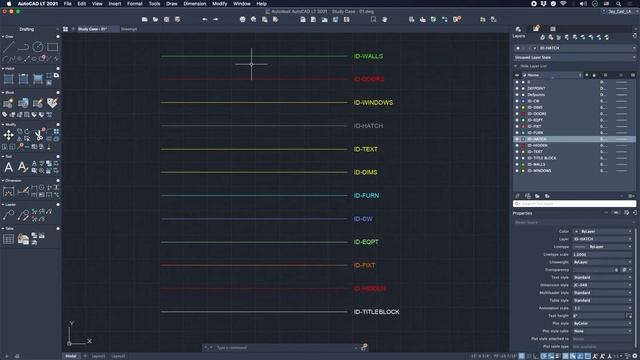The image size is (640, 360).
Task: Change color swatch of ID-FIXT layer
Action: tap(523, 127)
